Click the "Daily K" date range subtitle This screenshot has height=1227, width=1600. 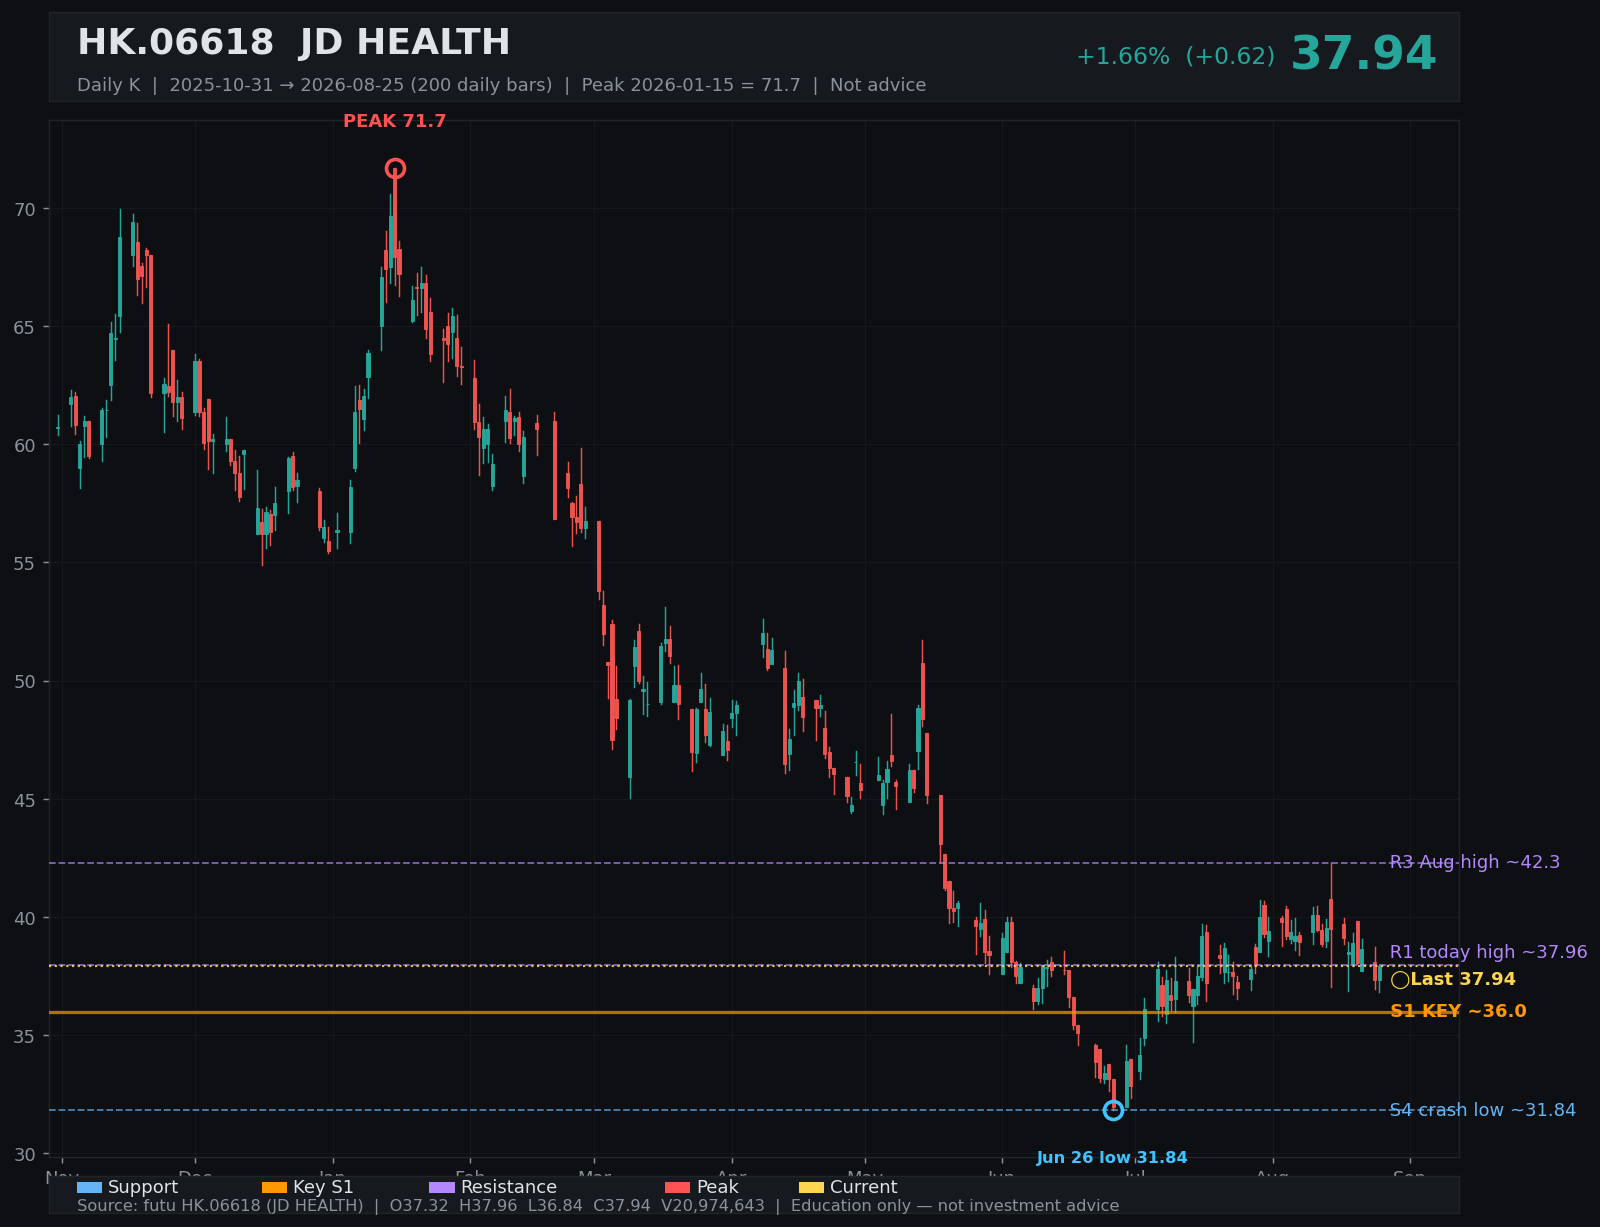click(x=501, y=85)
